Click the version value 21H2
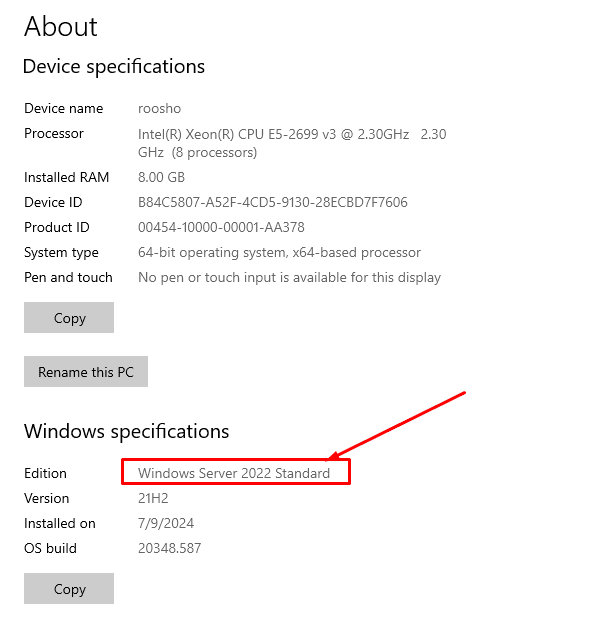 (154, 498)
